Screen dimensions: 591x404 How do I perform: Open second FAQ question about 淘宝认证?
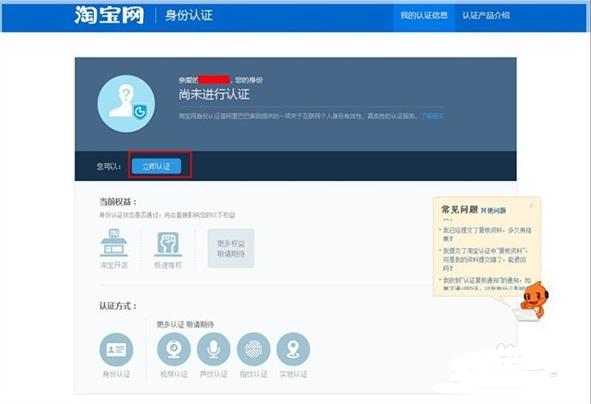coord(485,260)
